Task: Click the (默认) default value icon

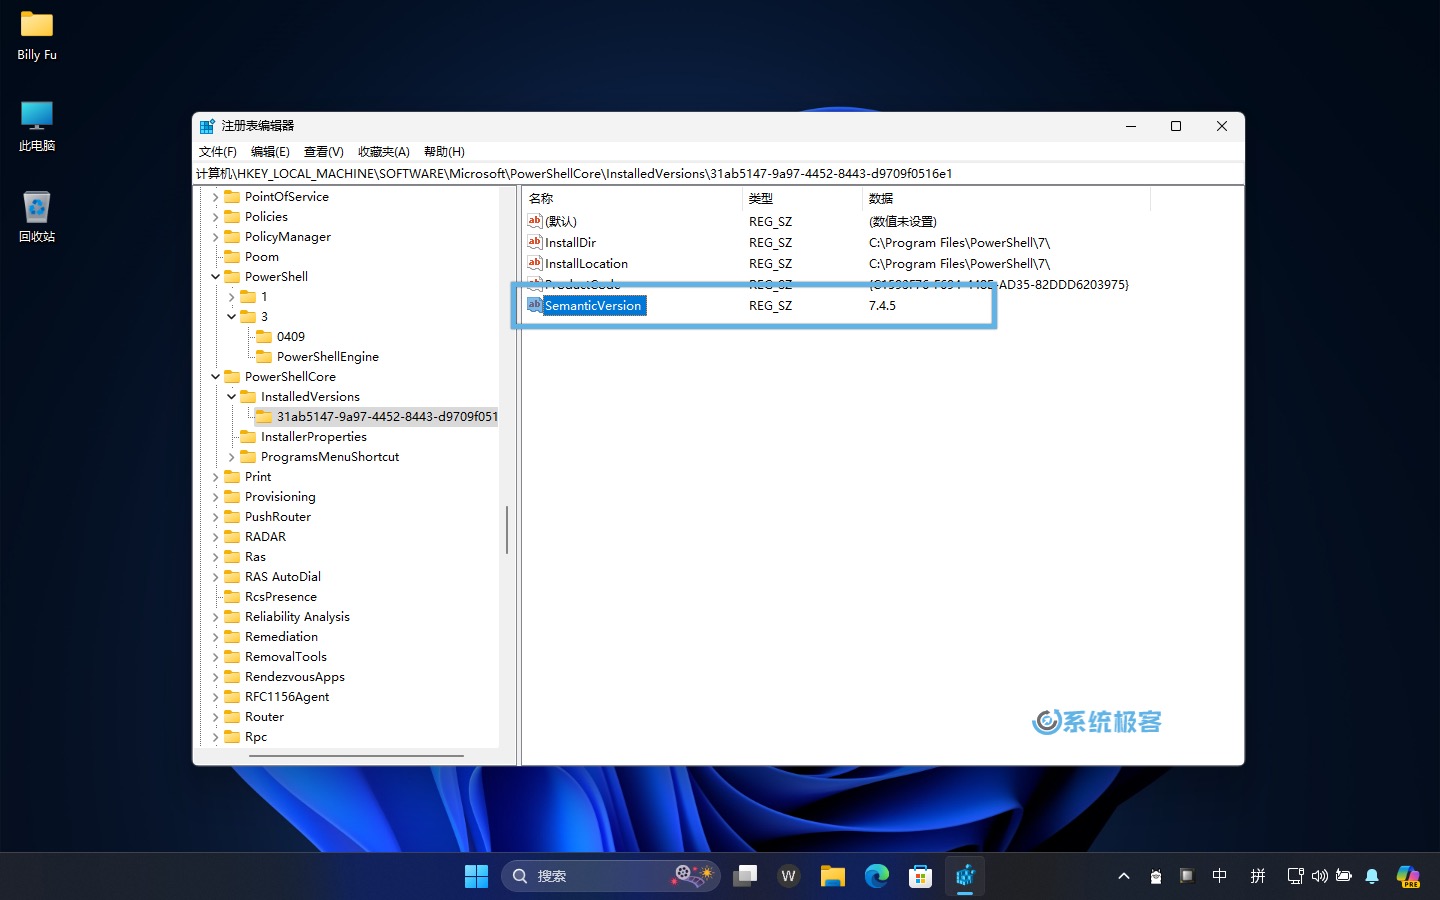Action: (x=535, y=221)
